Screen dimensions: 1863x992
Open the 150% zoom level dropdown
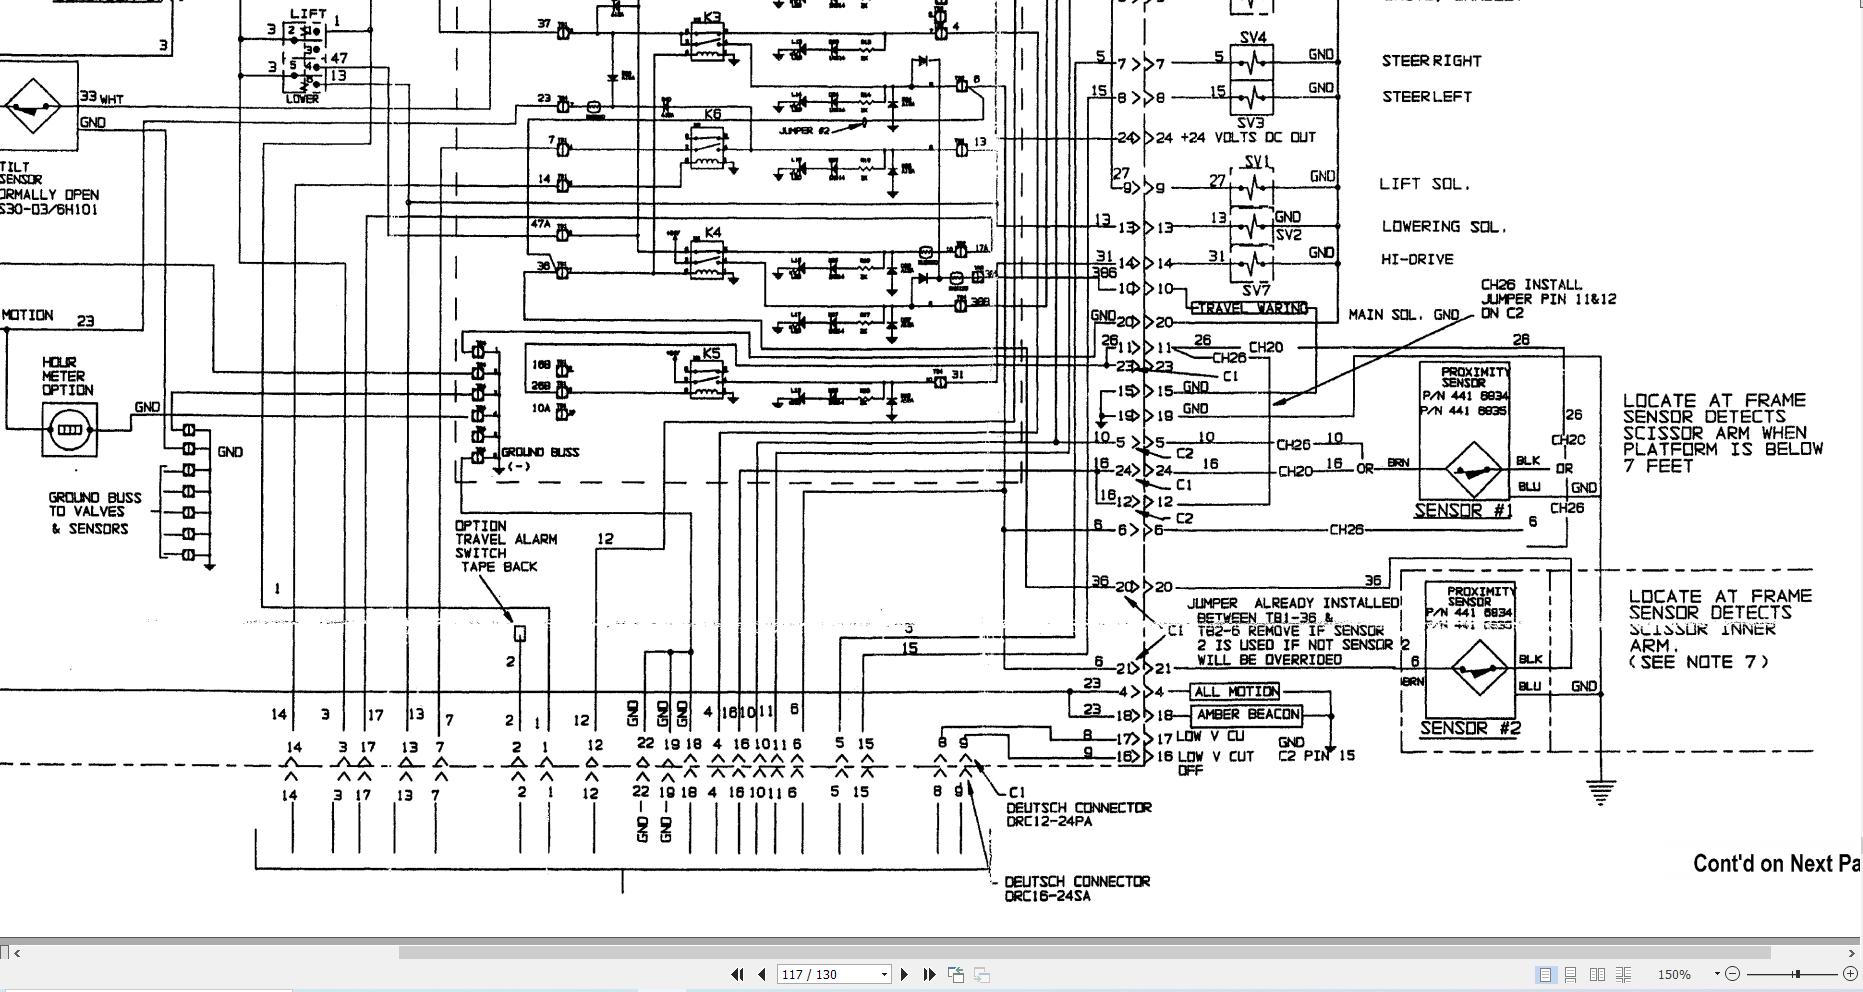(x=1717, y=974)
